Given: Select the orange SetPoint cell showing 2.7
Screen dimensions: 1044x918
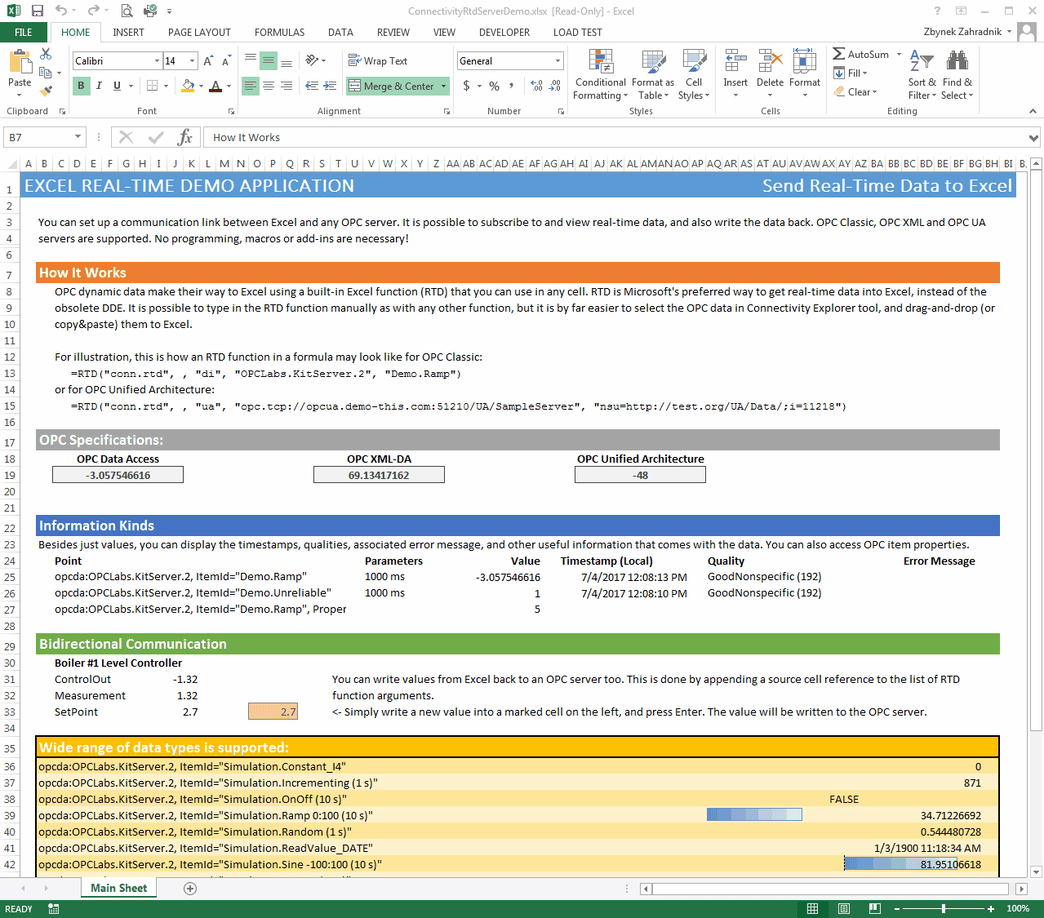Looking at the screenshot, I should [272, 712].
